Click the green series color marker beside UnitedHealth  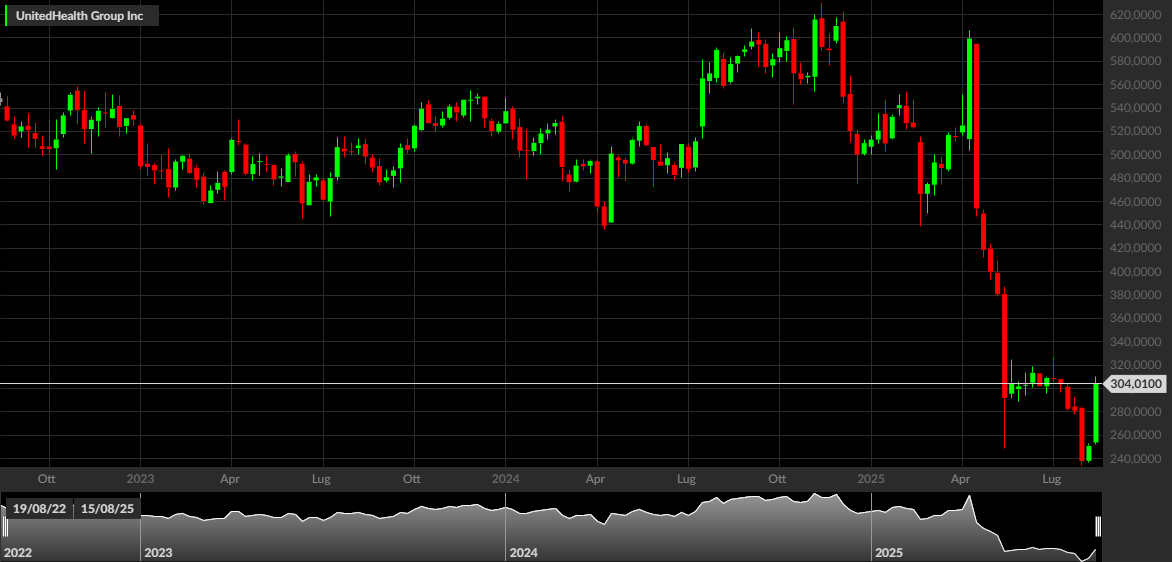tap(7, 15)
